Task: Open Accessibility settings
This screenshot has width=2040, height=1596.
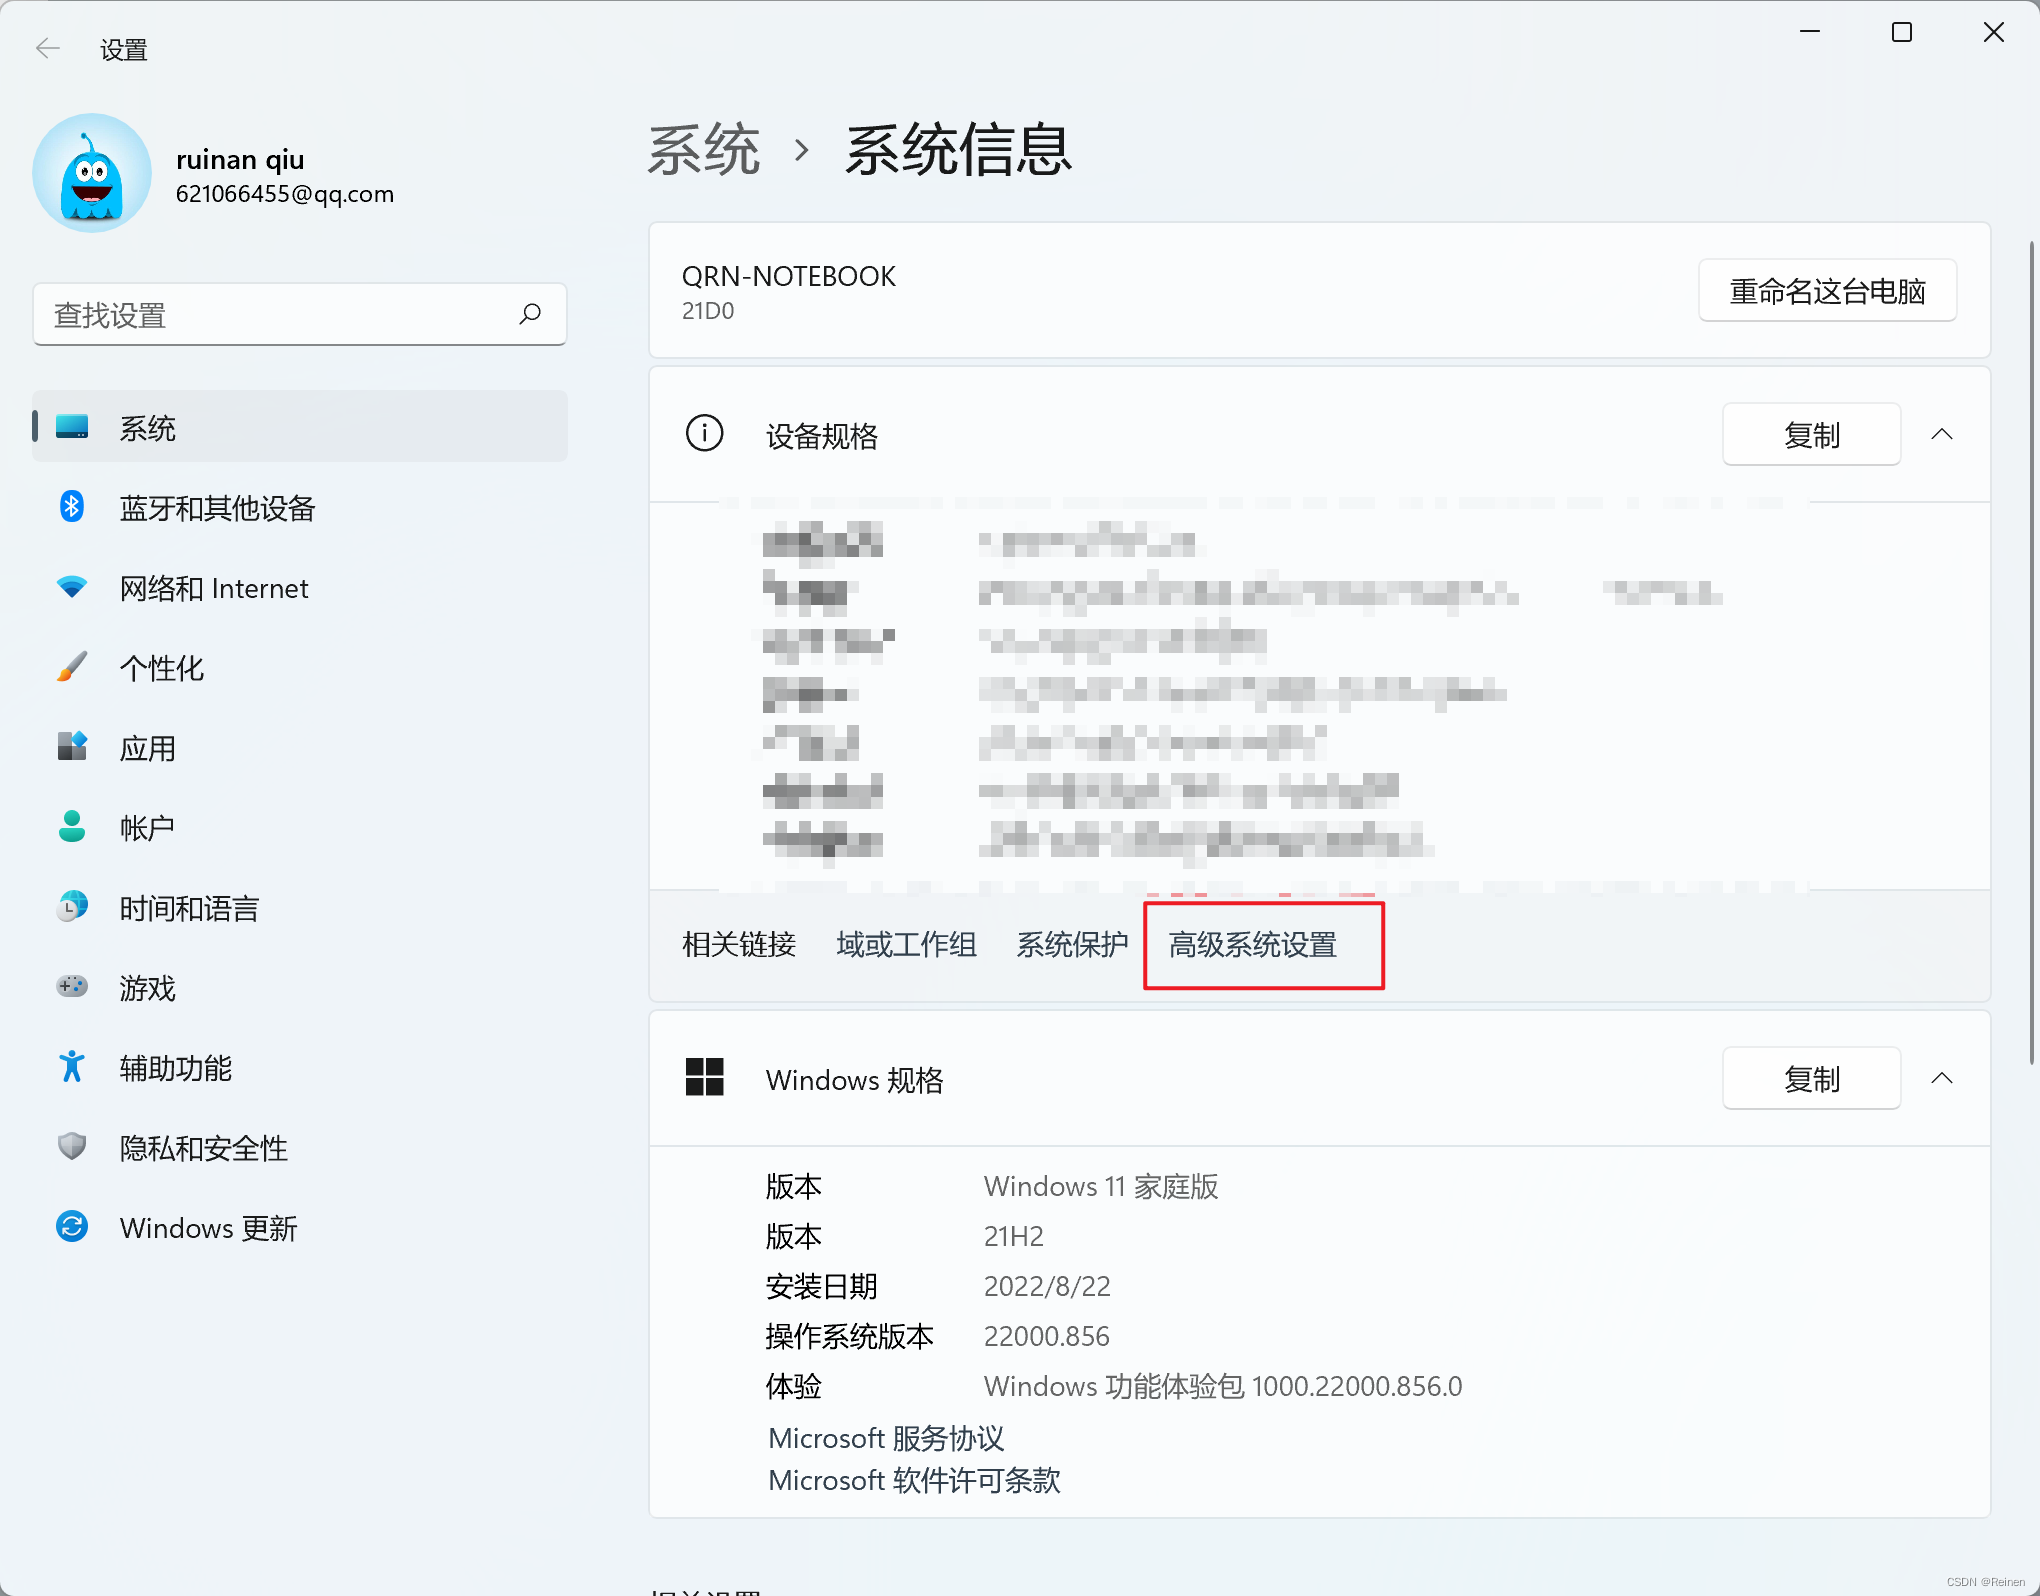Action: (x=175, y=1068)
